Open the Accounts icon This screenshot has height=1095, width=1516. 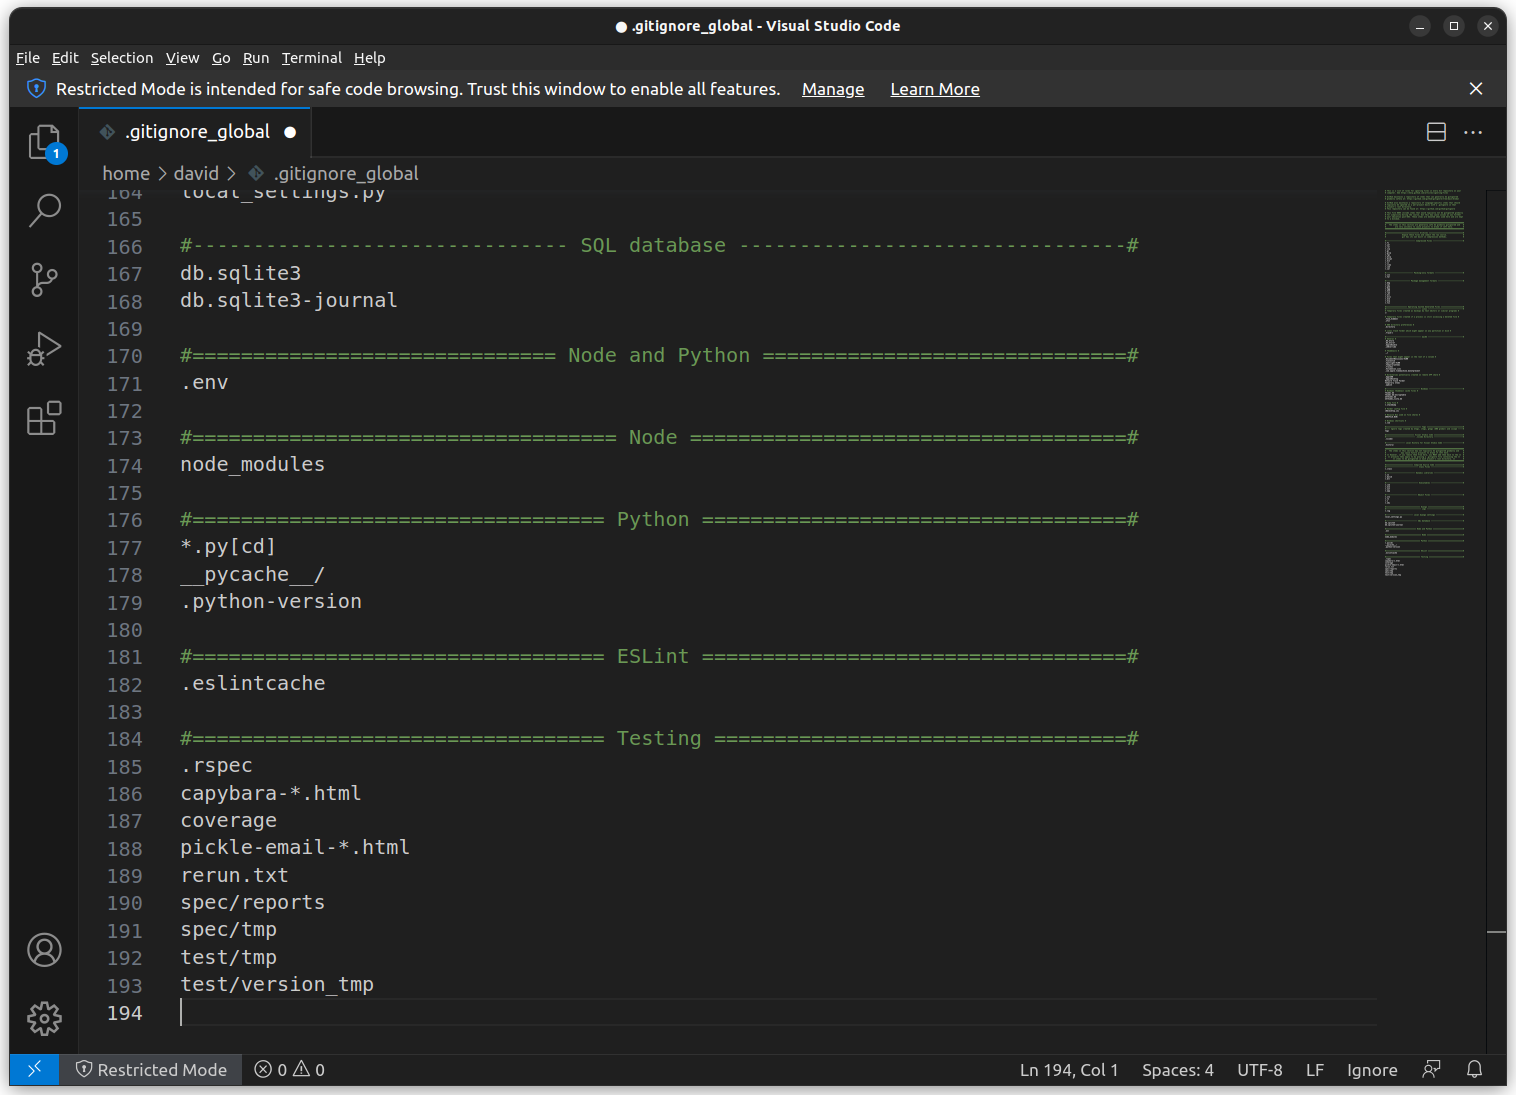click(x=44, y=950)
